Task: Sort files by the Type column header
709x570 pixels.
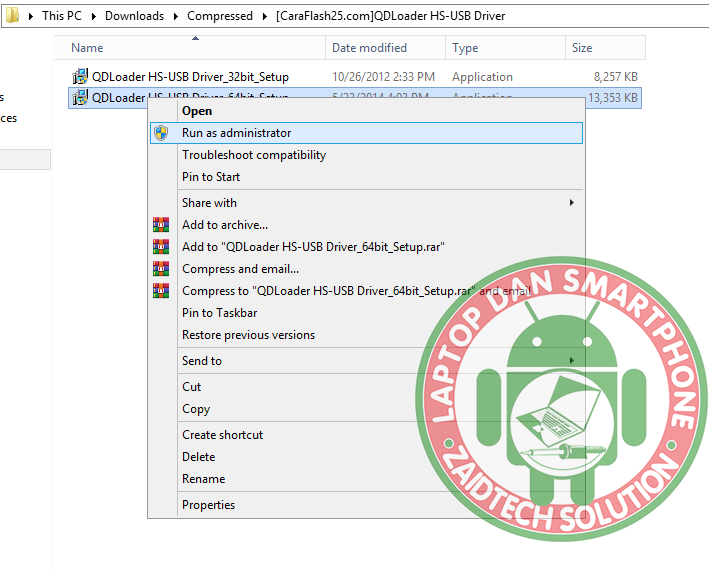Action: [x=505, y=47]
